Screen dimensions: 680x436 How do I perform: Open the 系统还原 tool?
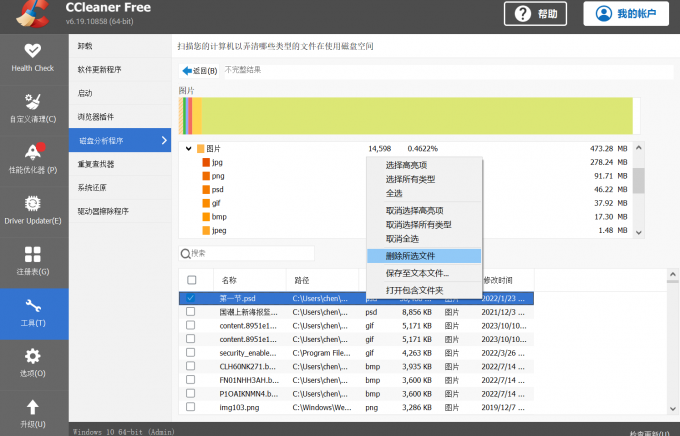pos(120,187)
